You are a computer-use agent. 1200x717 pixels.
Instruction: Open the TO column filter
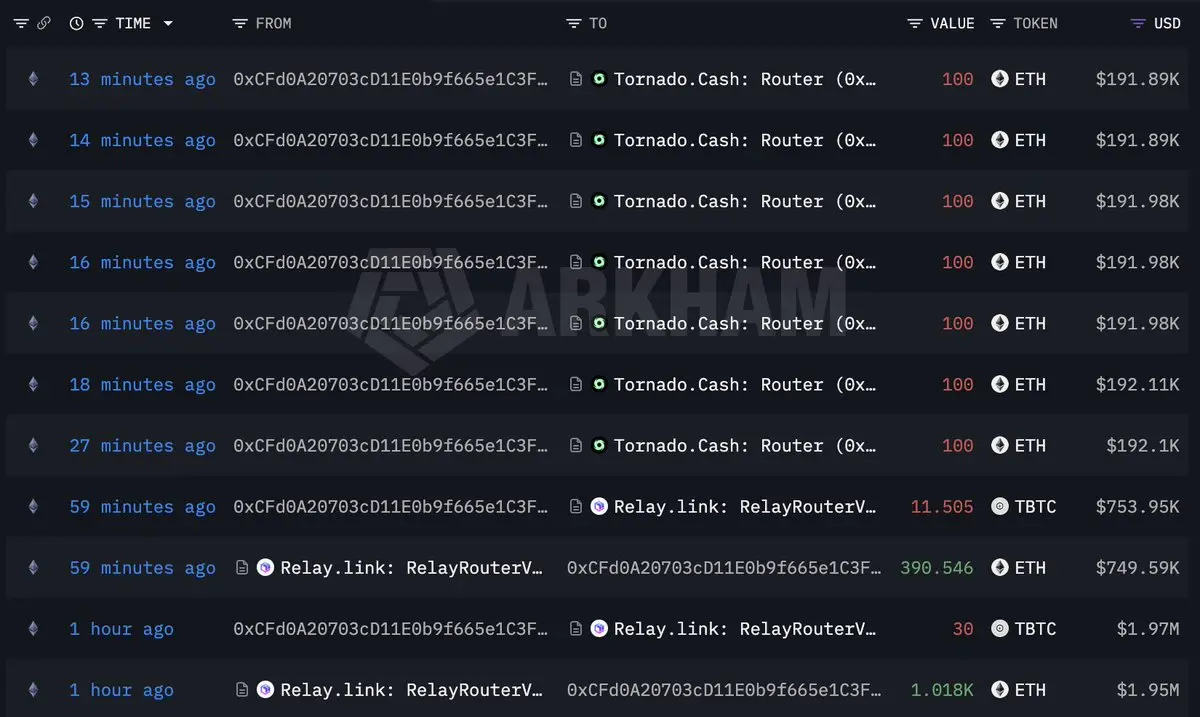[573, 23]
